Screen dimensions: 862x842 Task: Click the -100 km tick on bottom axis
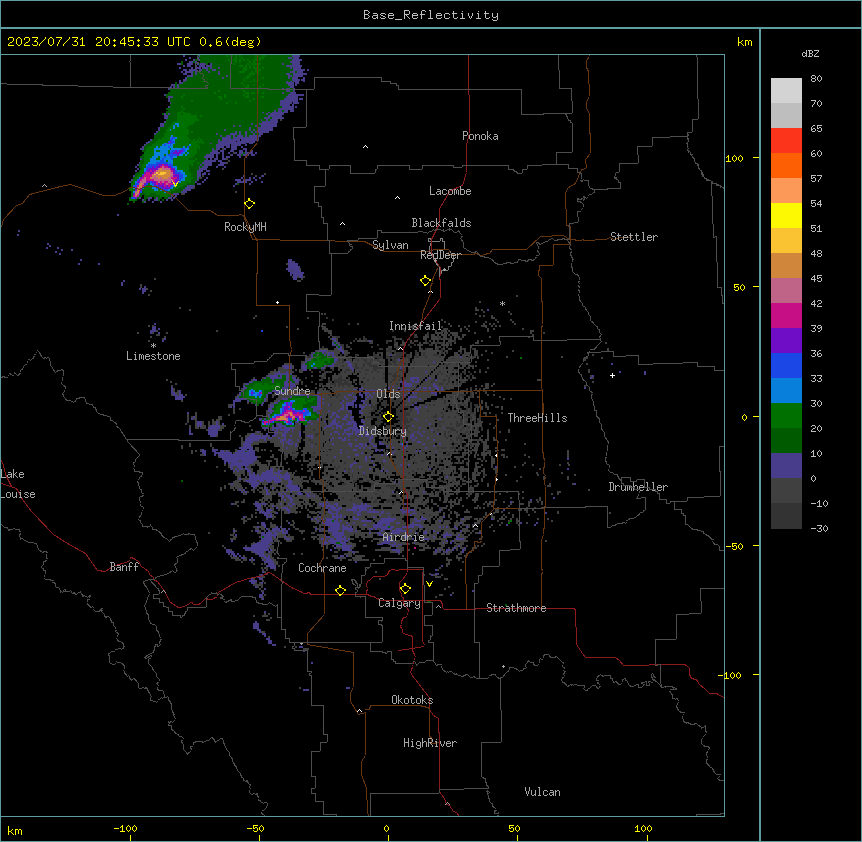pyautogui.click(x=125, y=828)
